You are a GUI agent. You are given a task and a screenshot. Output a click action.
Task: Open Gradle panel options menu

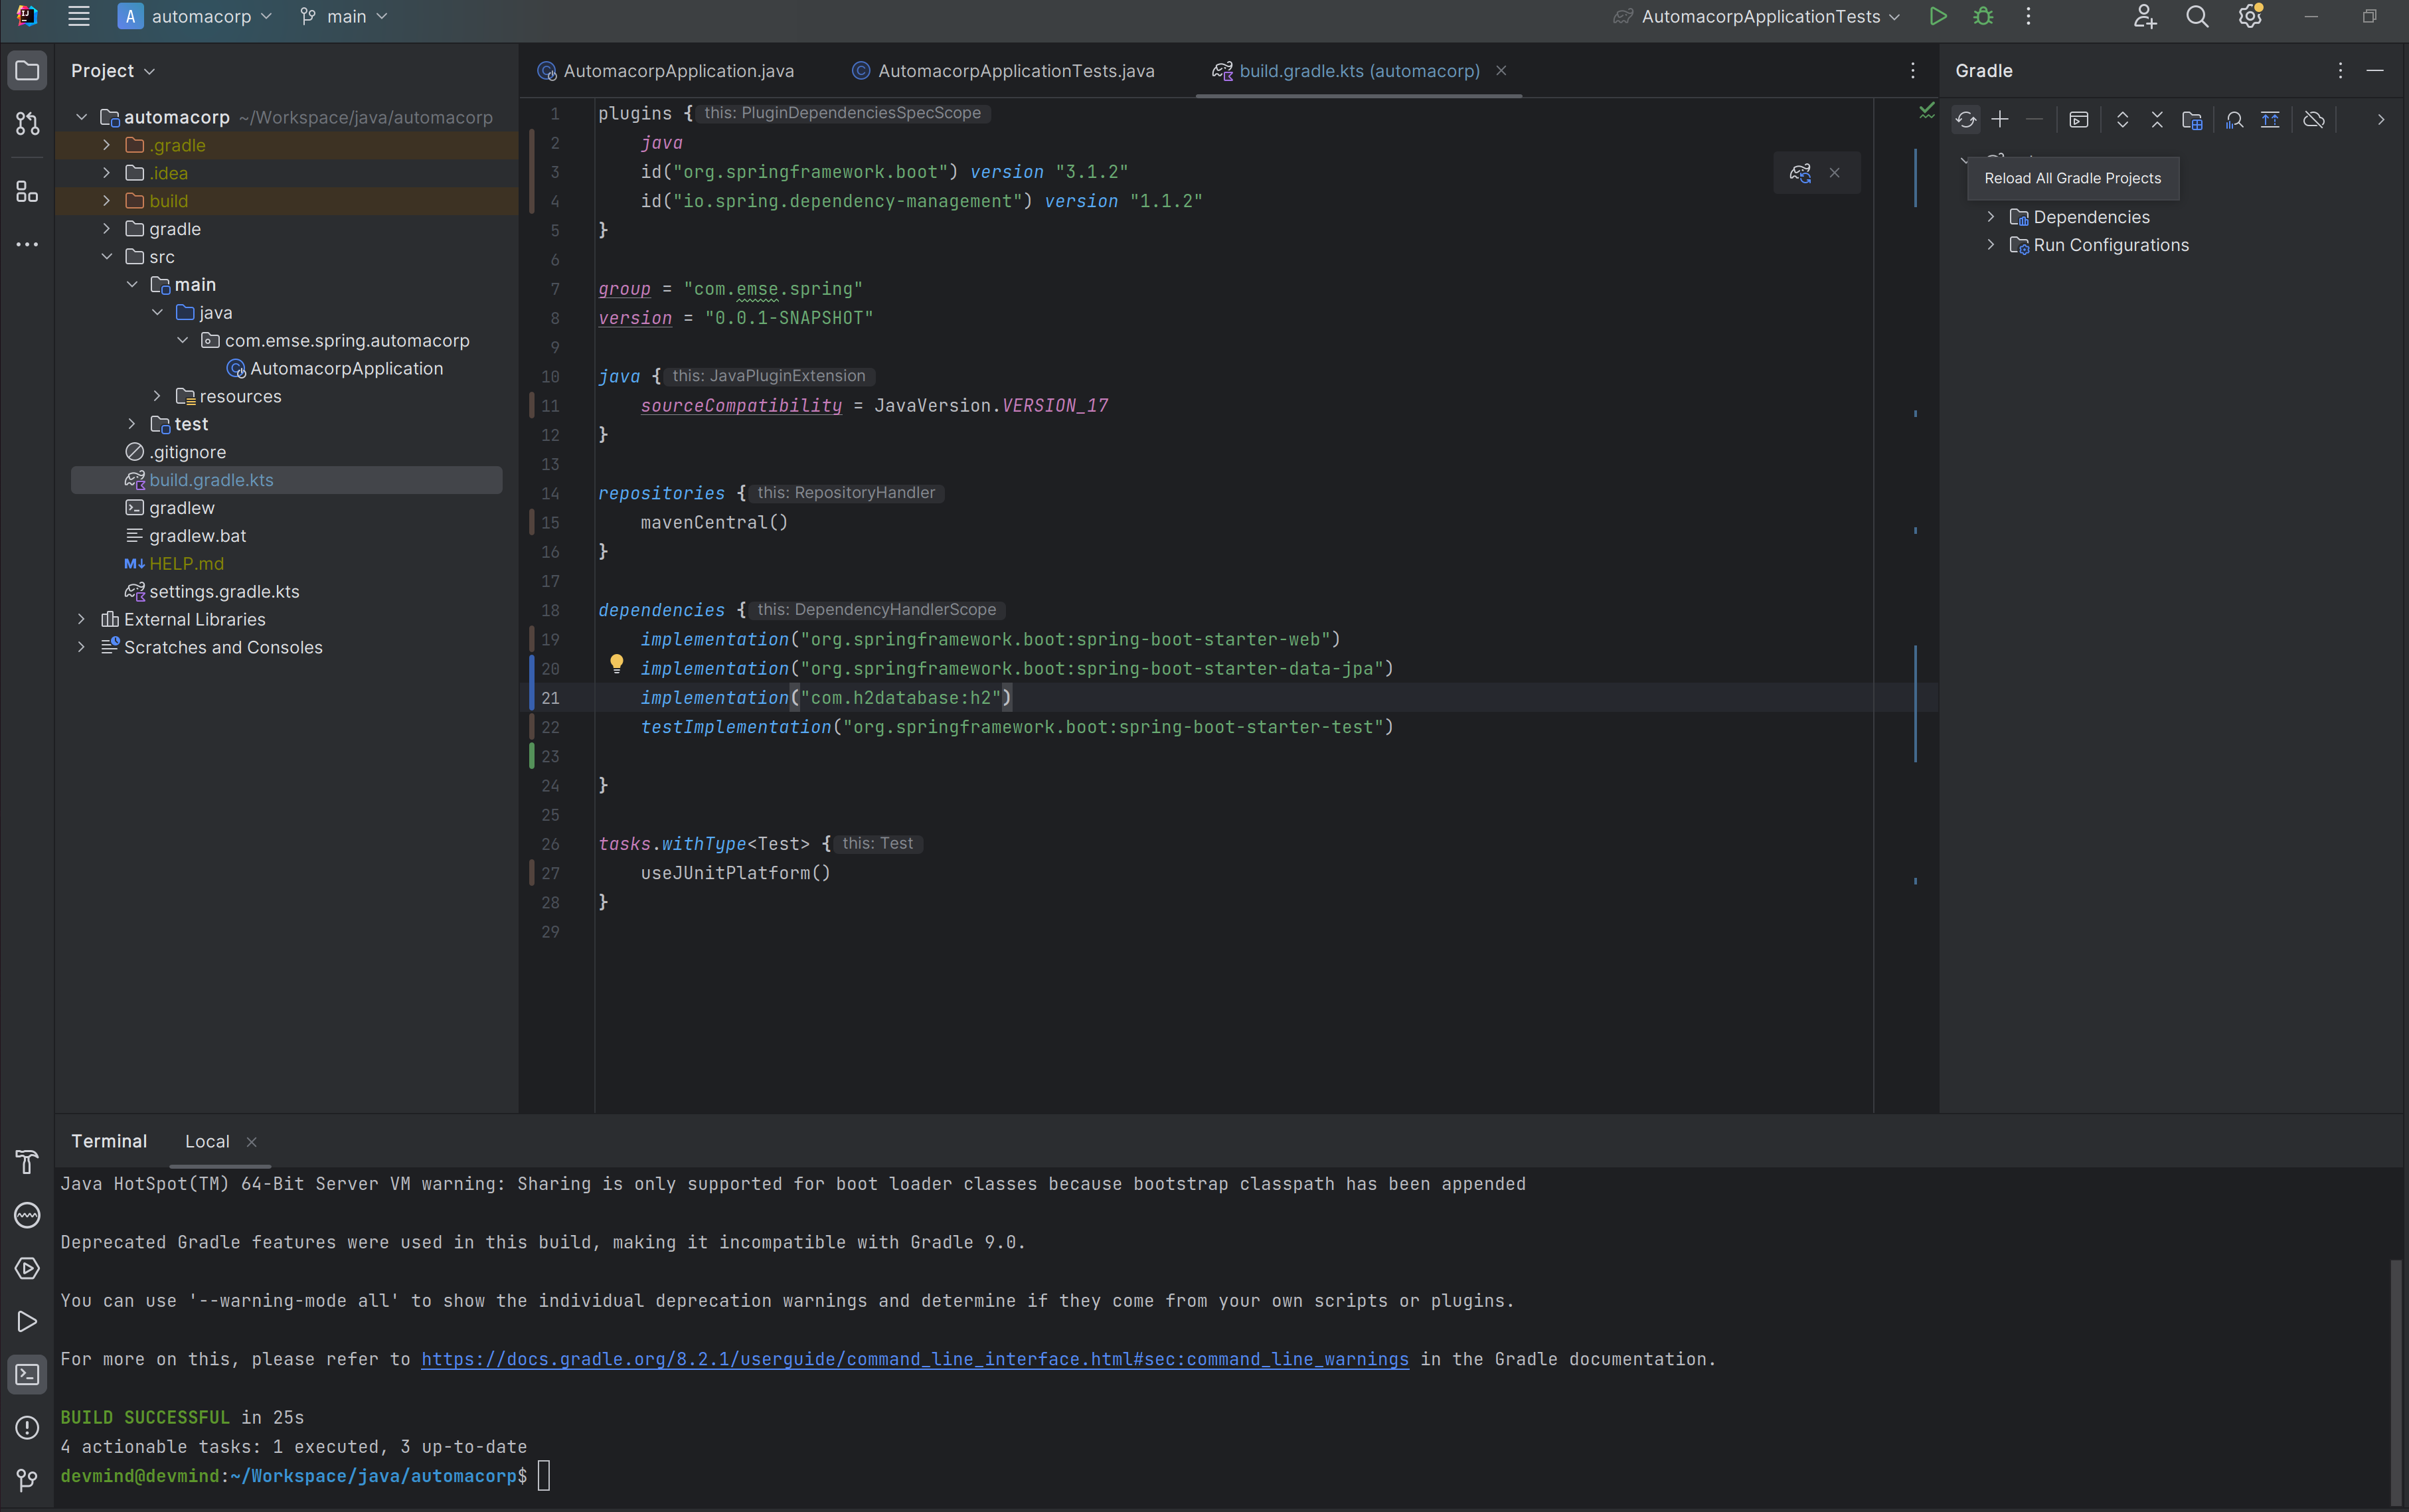pos(2340,71)
